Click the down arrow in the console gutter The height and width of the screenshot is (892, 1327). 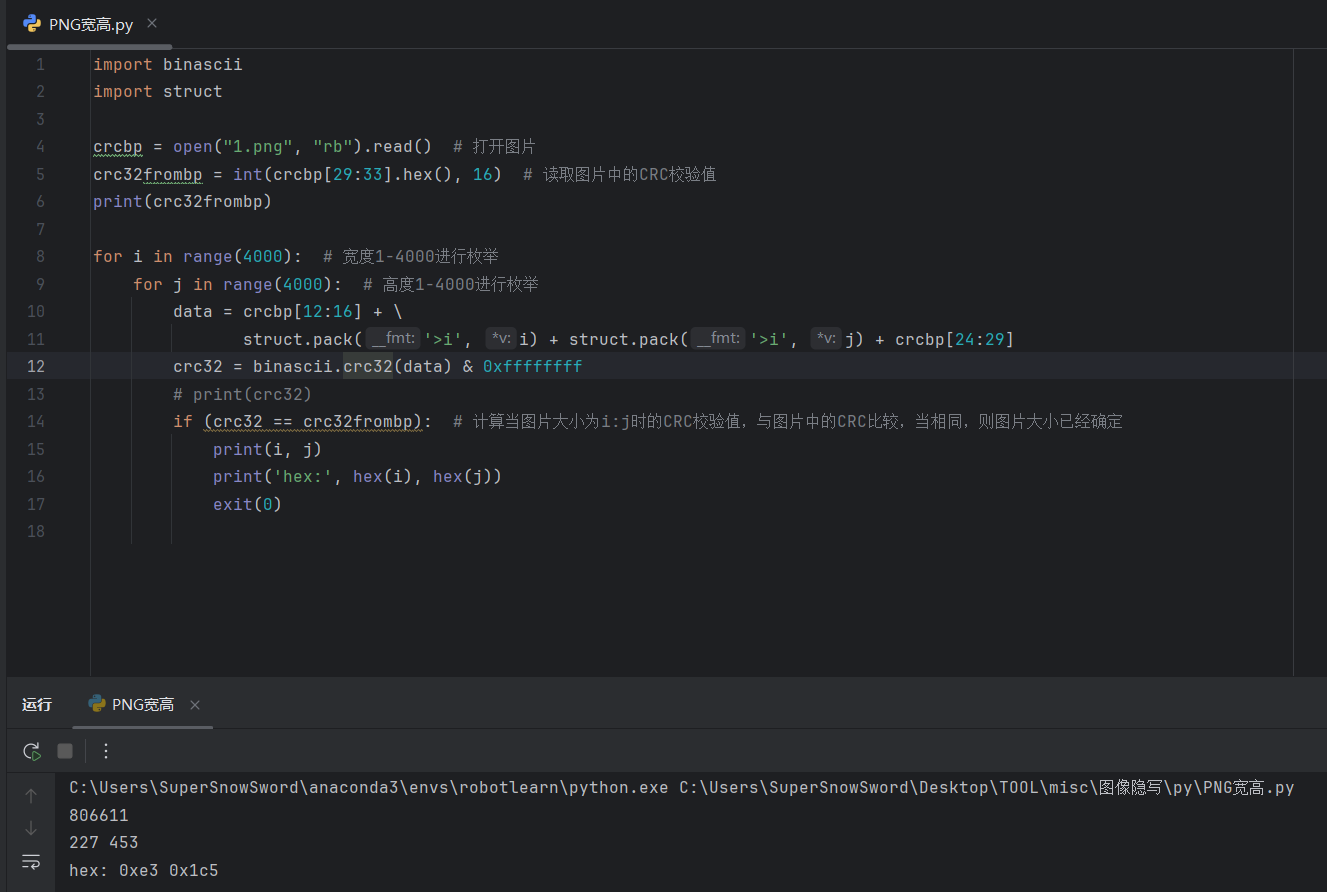click(x=31, y=828)
